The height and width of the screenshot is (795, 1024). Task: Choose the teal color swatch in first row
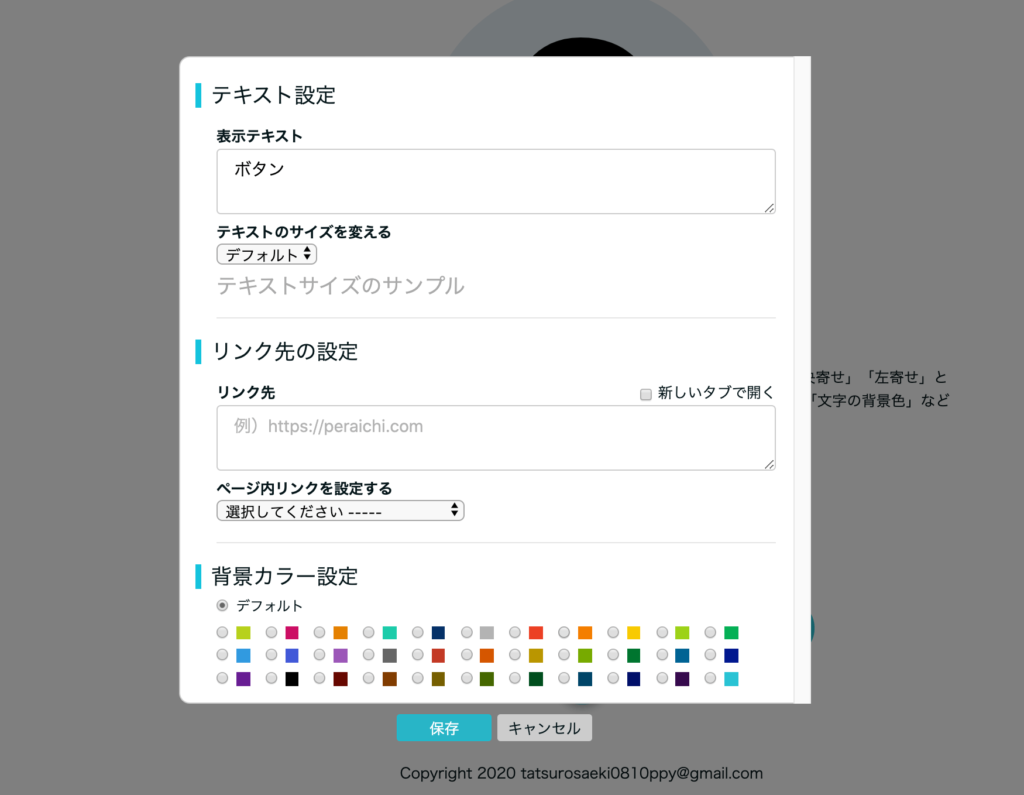389,632
